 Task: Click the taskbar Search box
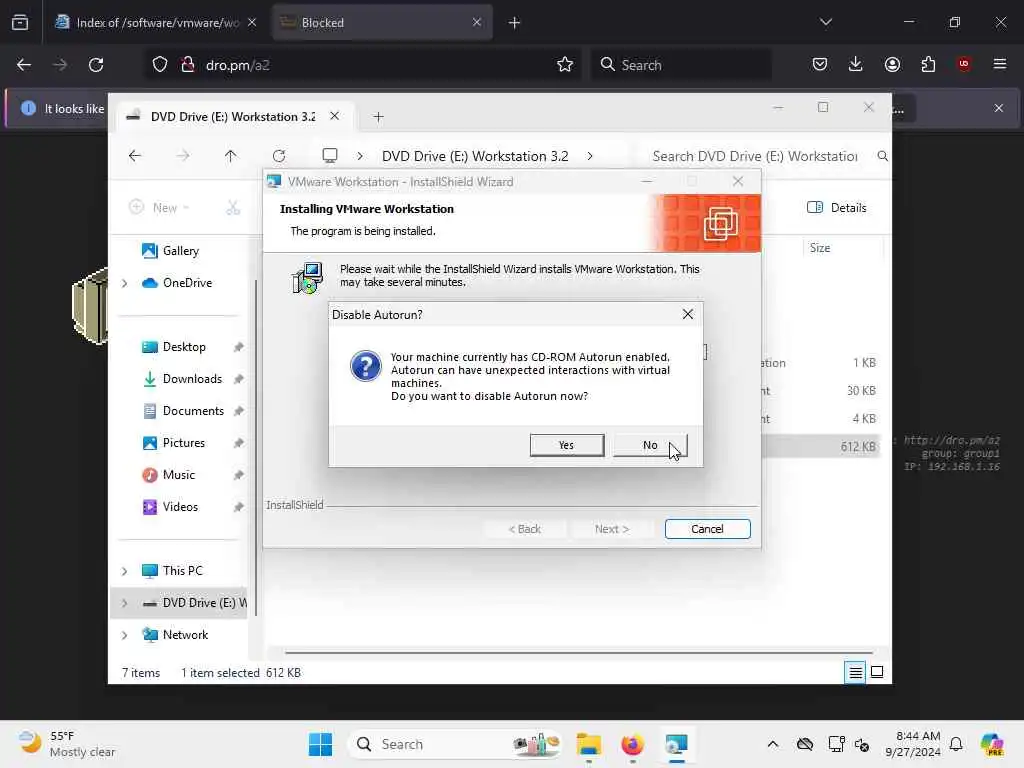457,744
